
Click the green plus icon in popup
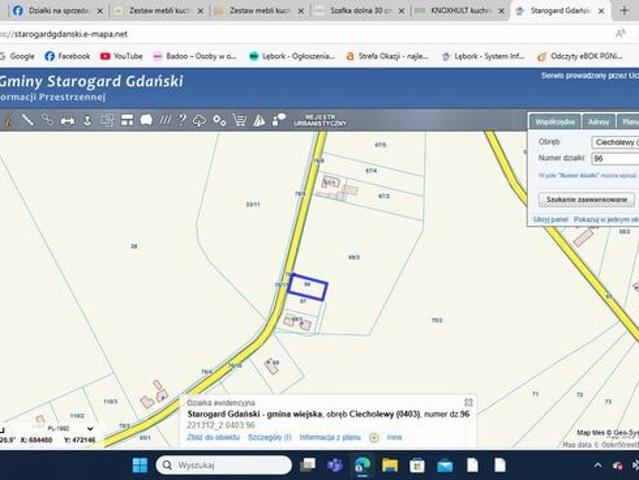(374, 438)
